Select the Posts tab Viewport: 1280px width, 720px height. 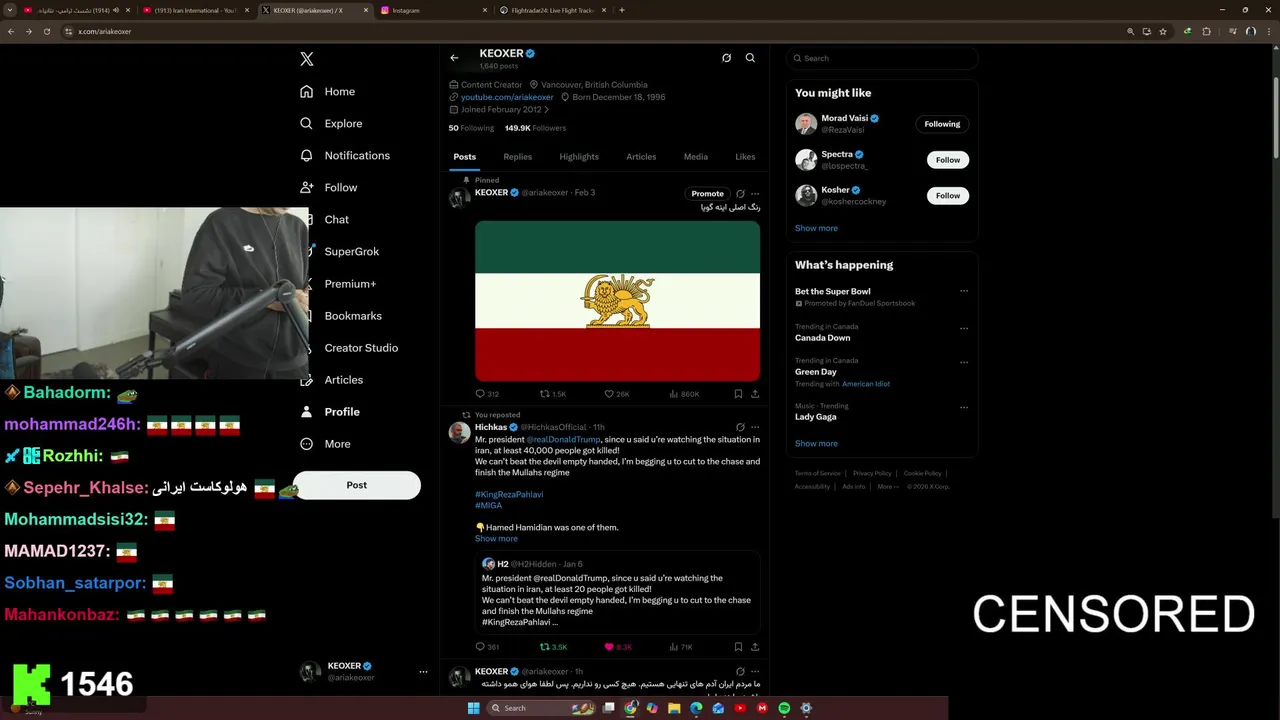click(x=465, y=157)
